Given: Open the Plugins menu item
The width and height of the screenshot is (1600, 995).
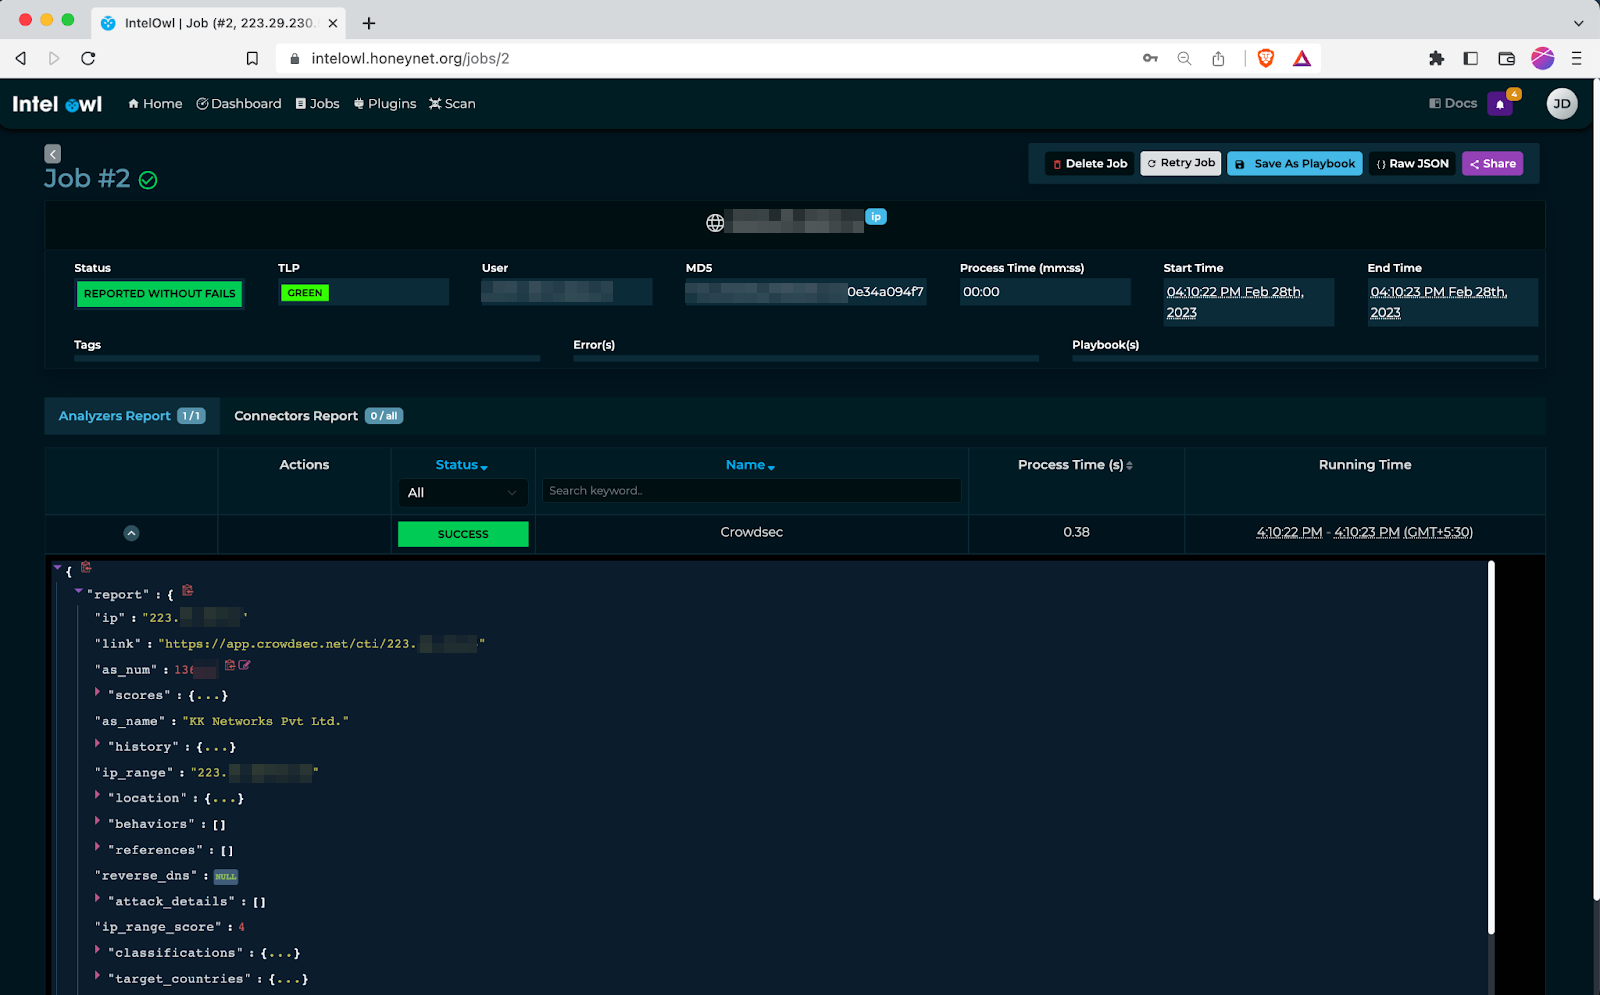Looking at the screenshot, I should pyautogui.click(x=385, y=104).
